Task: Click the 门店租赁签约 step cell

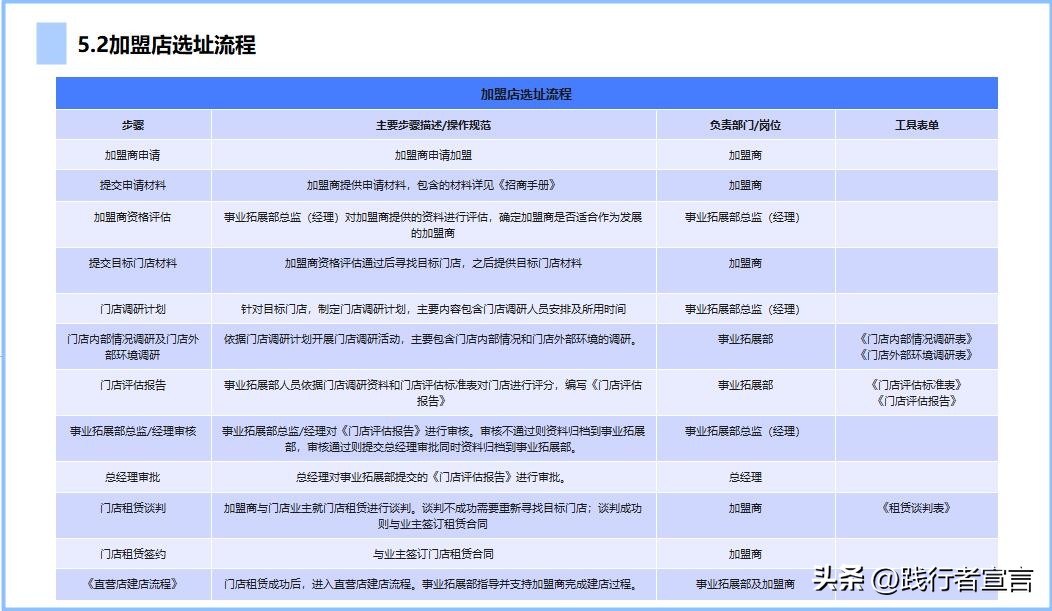Action: 134,552
